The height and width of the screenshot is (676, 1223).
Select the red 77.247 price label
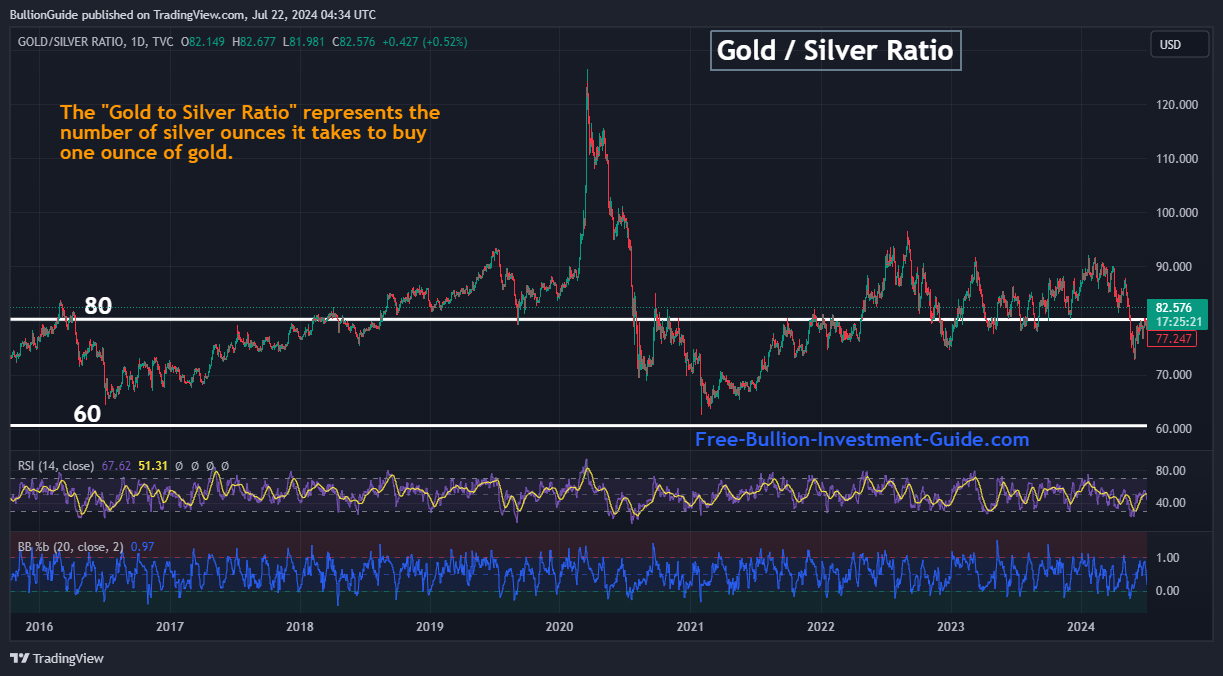pos(1171,339)
